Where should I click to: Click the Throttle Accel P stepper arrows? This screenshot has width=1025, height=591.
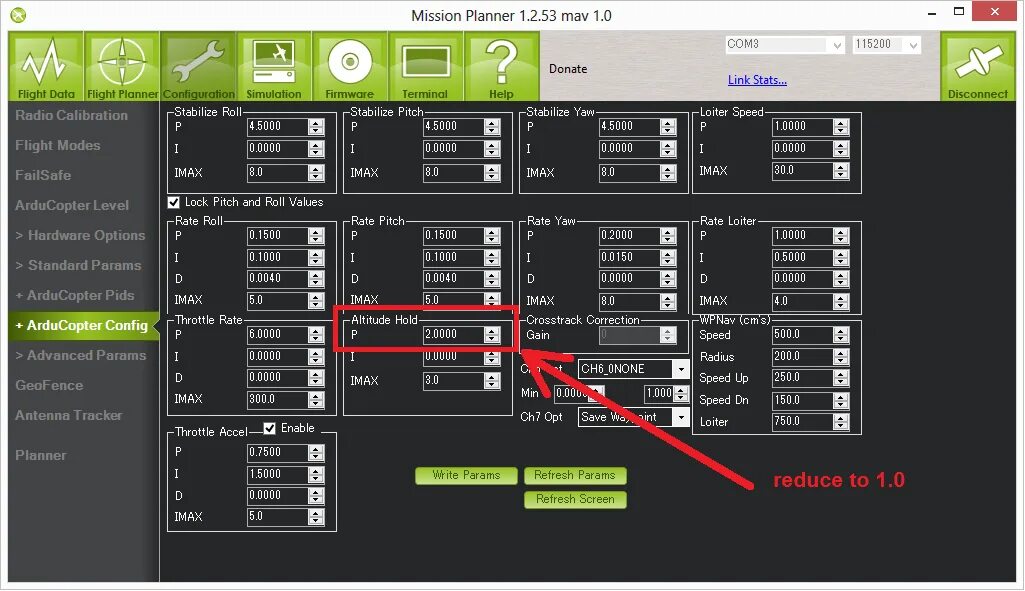[x=316, y=452]
